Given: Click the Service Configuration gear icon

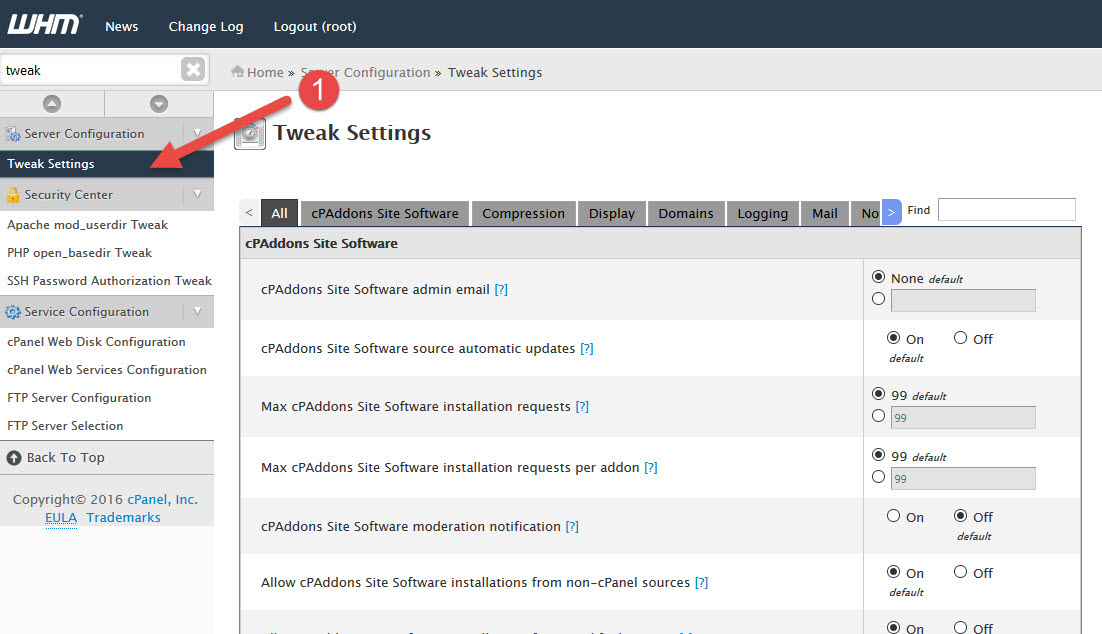Looking at the screenshot, I should pyautogui.click(x=14, y=311).
